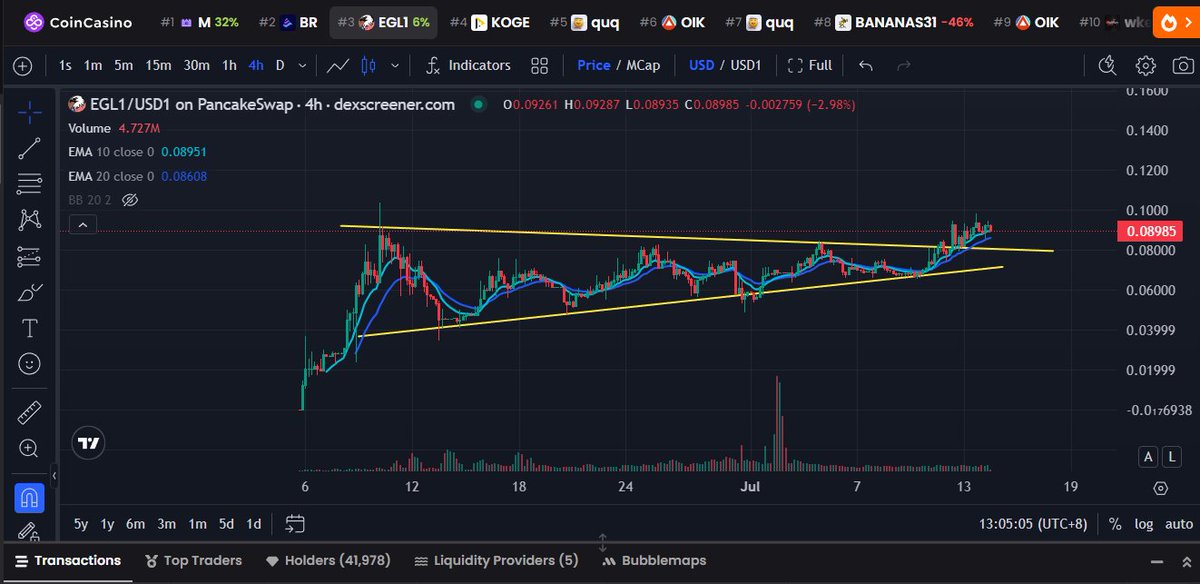The width and height of the screenshot is (1200, 584).
Task: Toggle the log scale text button
Action: point(1143,523)
